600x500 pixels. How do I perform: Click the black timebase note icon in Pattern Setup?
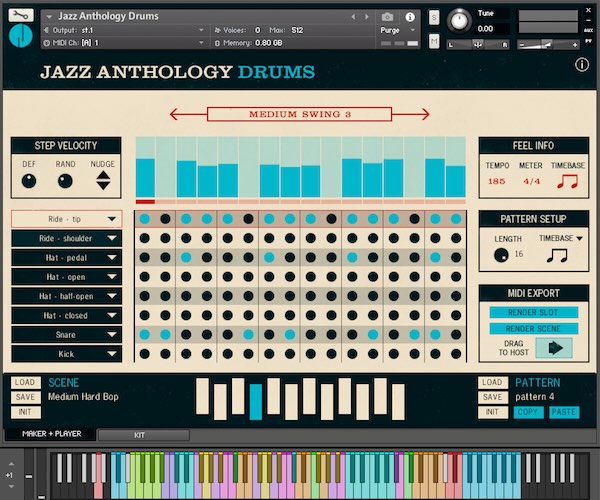coord(557,255)
